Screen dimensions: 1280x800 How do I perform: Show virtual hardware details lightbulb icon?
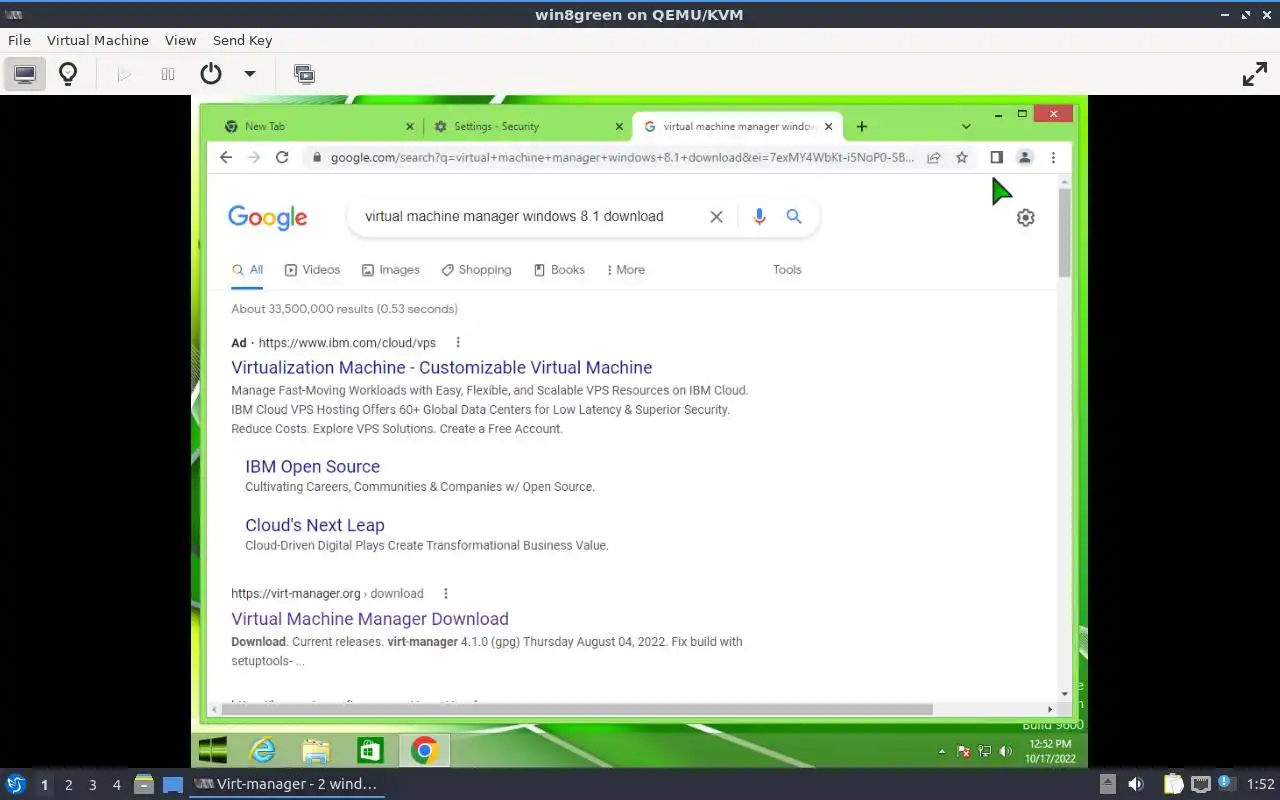pos(68,74)
